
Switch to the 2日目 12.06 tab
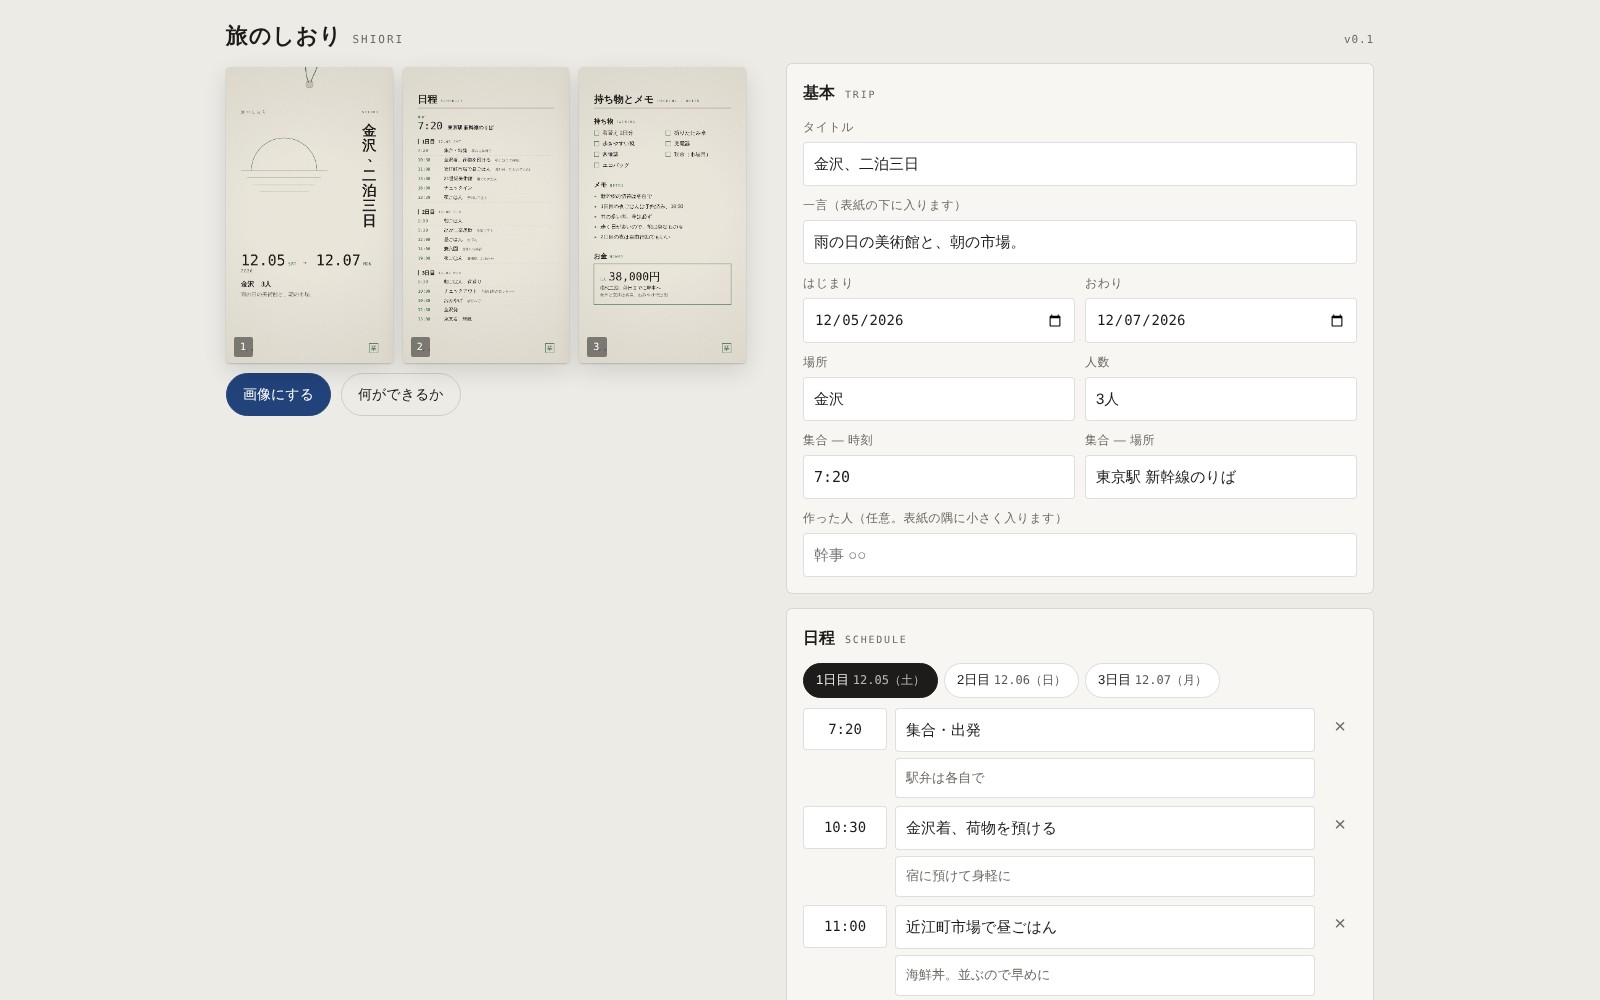(x=1011, y=680)
